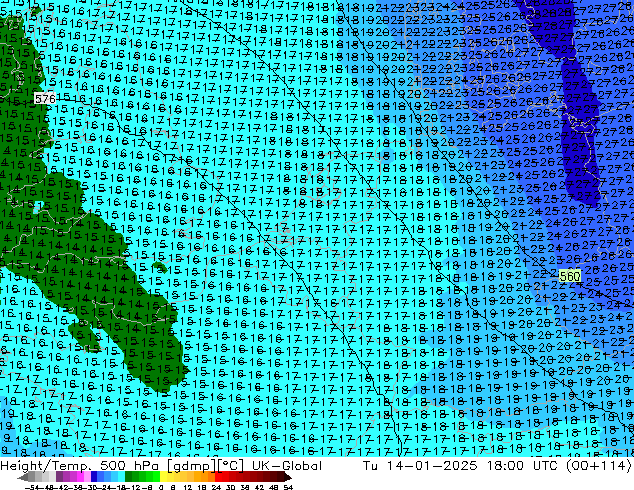Click the green section of the temperature legend
The image size is (634, 490).
(142, 477)
